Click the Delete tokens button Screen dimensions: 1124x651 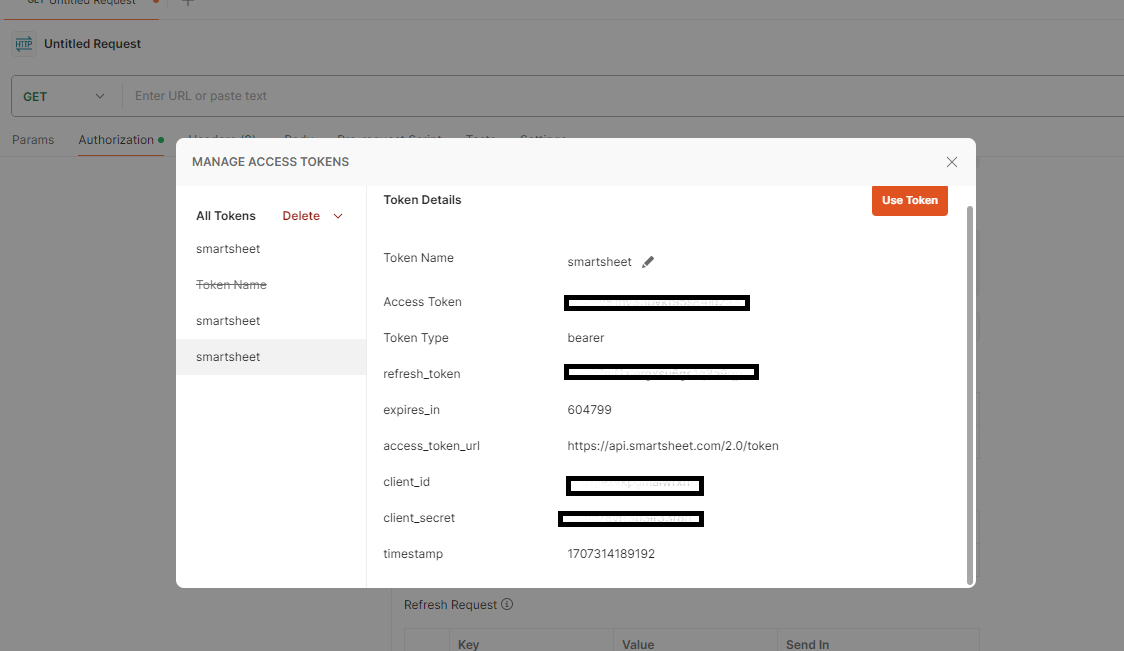(300, 216)
